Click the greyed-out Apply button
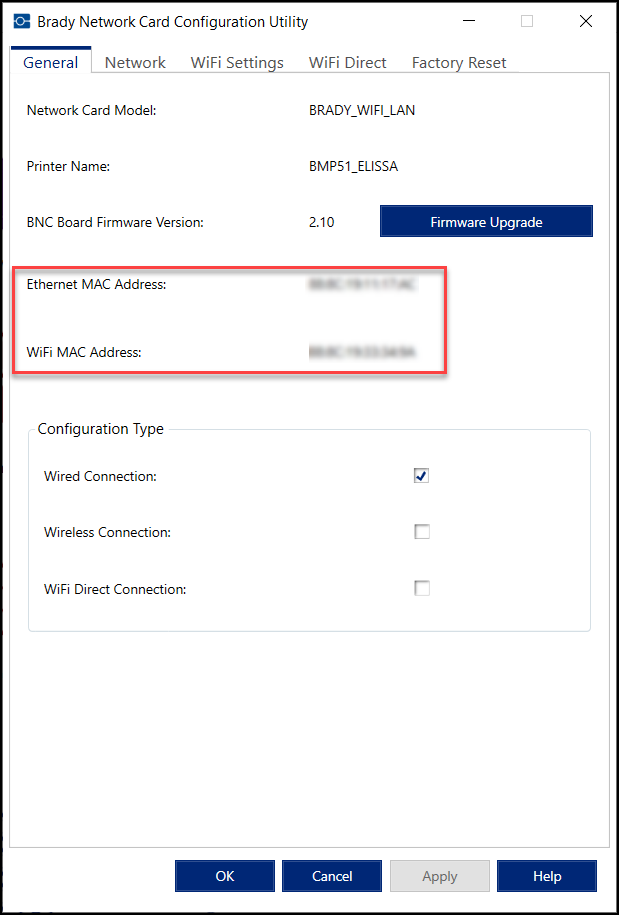The height and width of the screenshot is (915, 619). pos(439,876)
